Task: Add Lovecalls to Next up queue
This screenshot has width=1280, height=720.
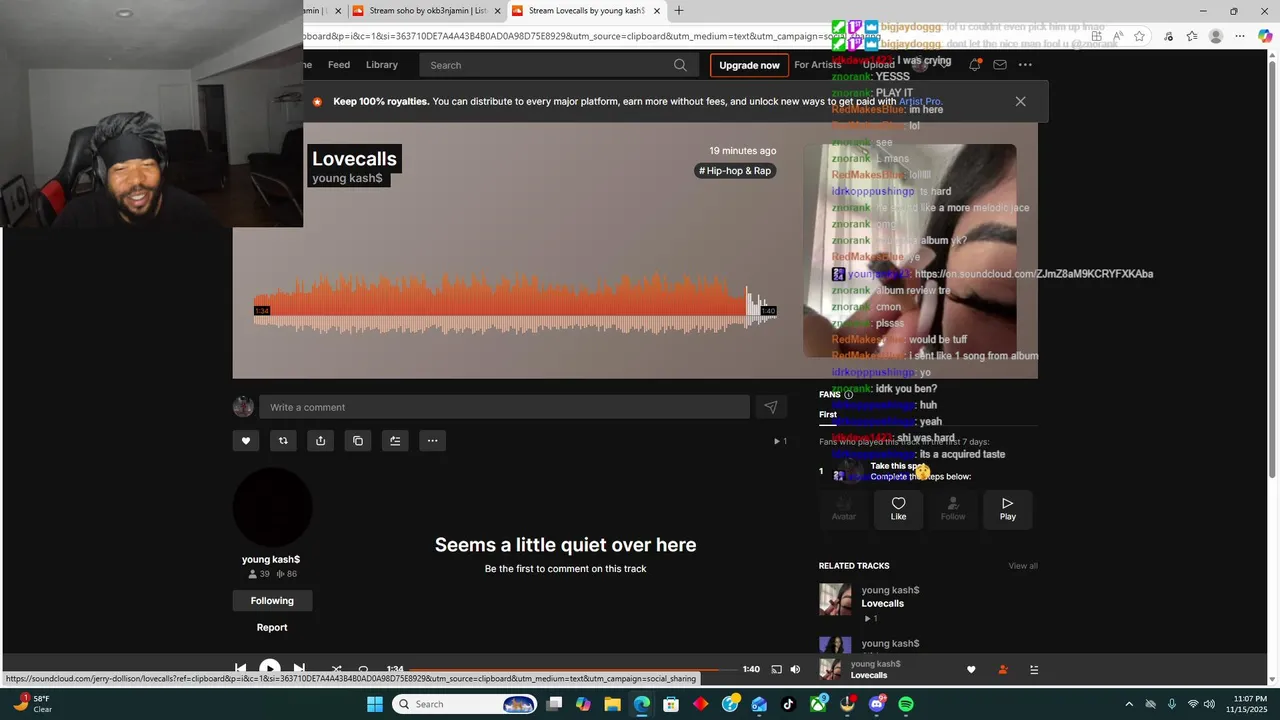Action: (395, 440)
